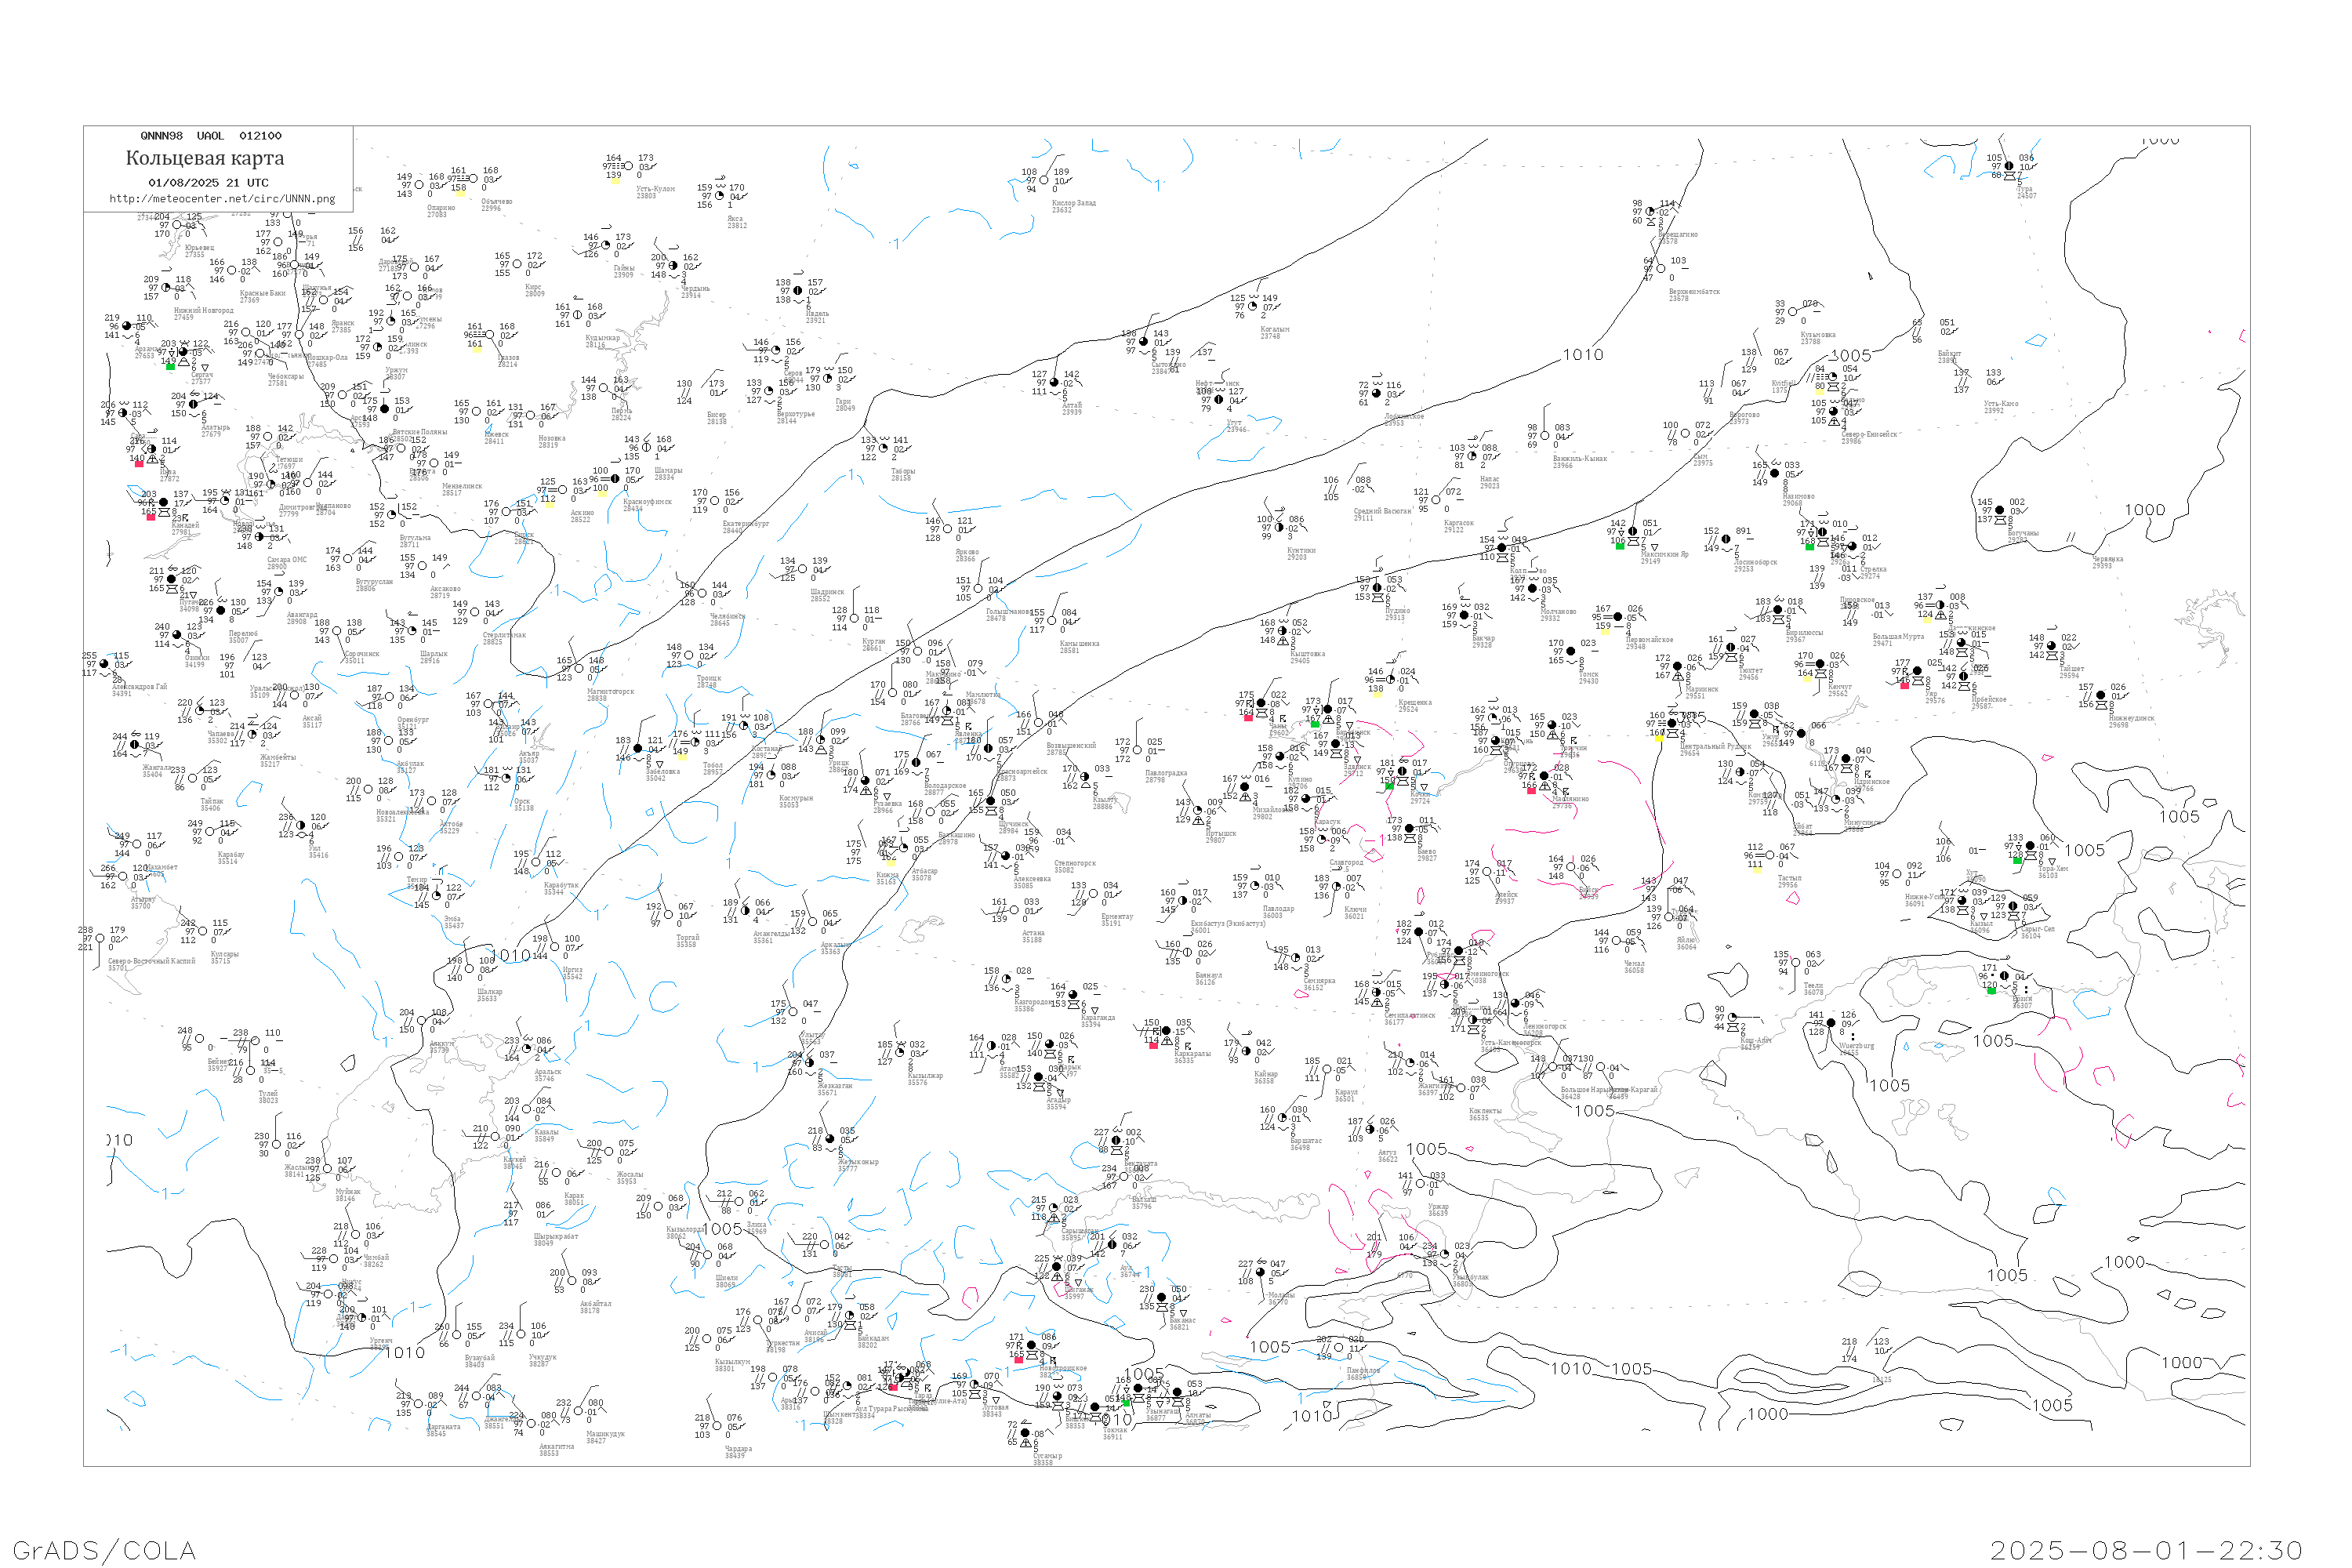Click the GrADS/COLA footer label
Viewport: 2352px width, 1568px height.
click(x=104, y=1550)
